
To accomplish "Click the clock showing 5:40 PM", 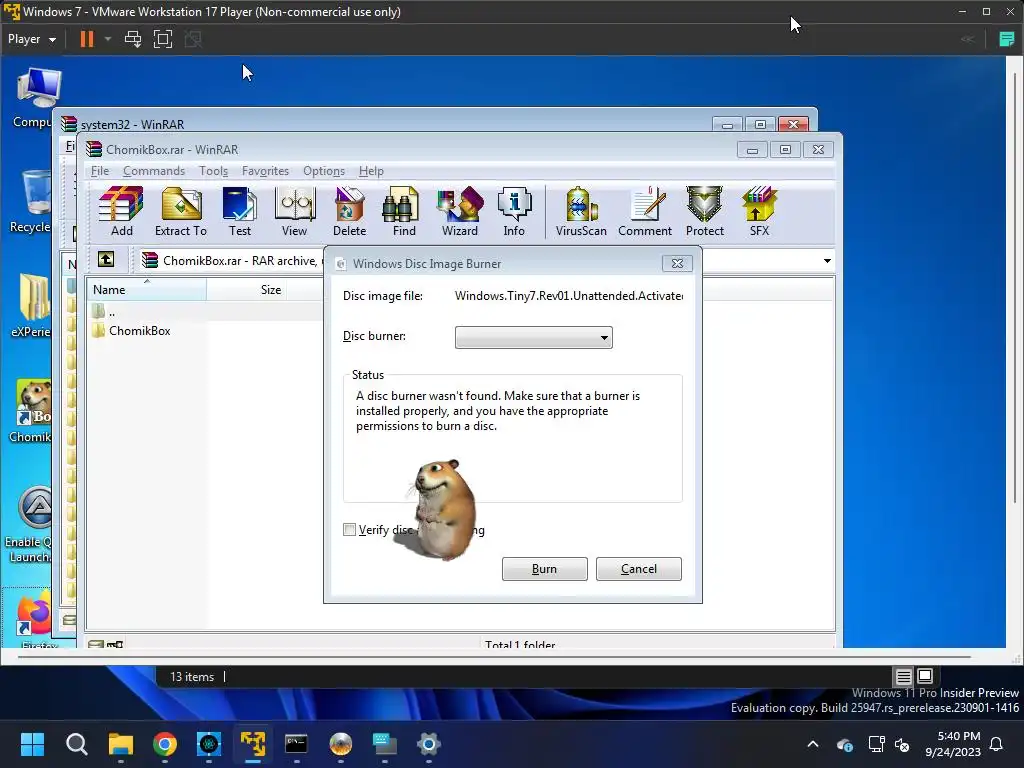I will (953, 744).
